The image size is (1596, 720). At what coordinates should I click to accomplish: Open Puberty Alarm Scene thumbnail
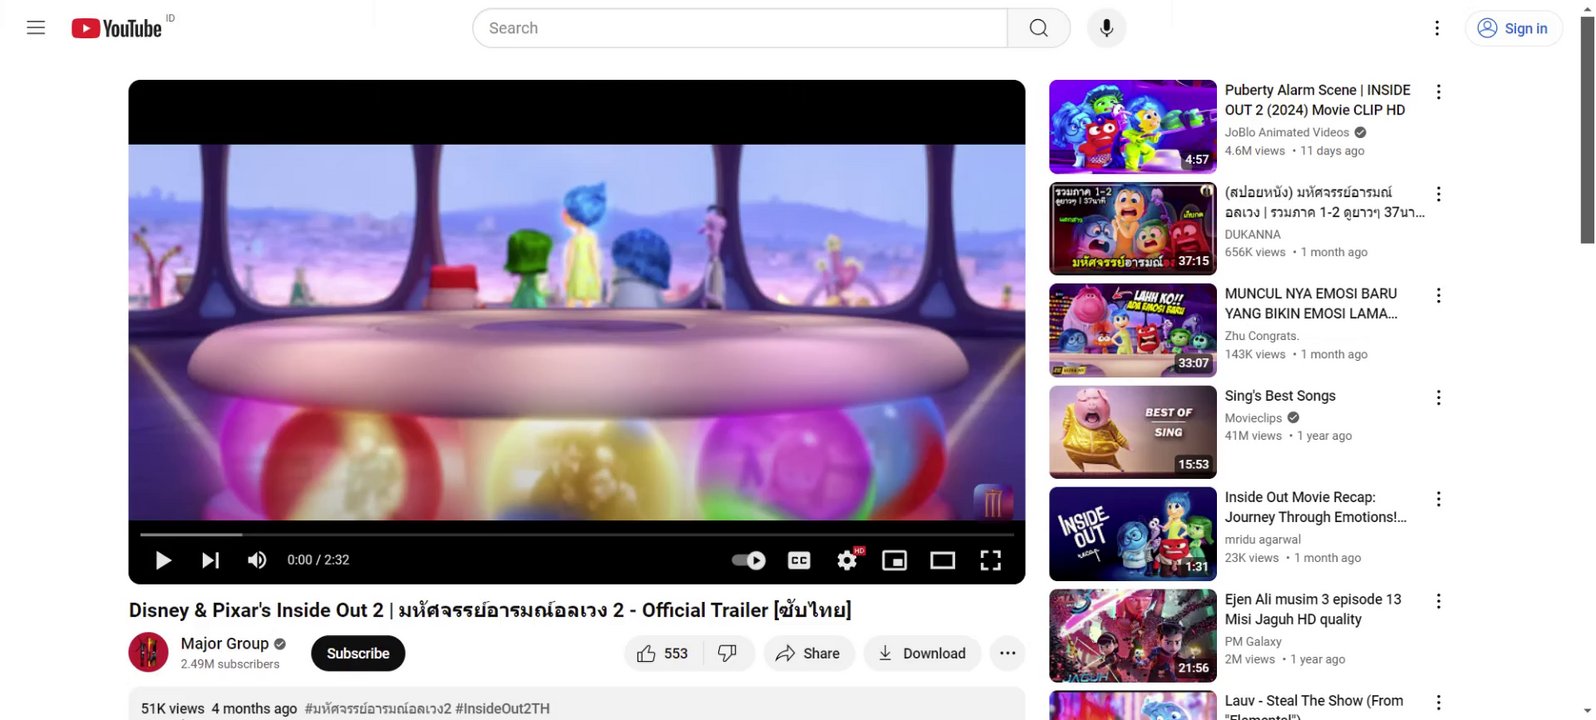pyautogui.click(x=1133, y=127)
